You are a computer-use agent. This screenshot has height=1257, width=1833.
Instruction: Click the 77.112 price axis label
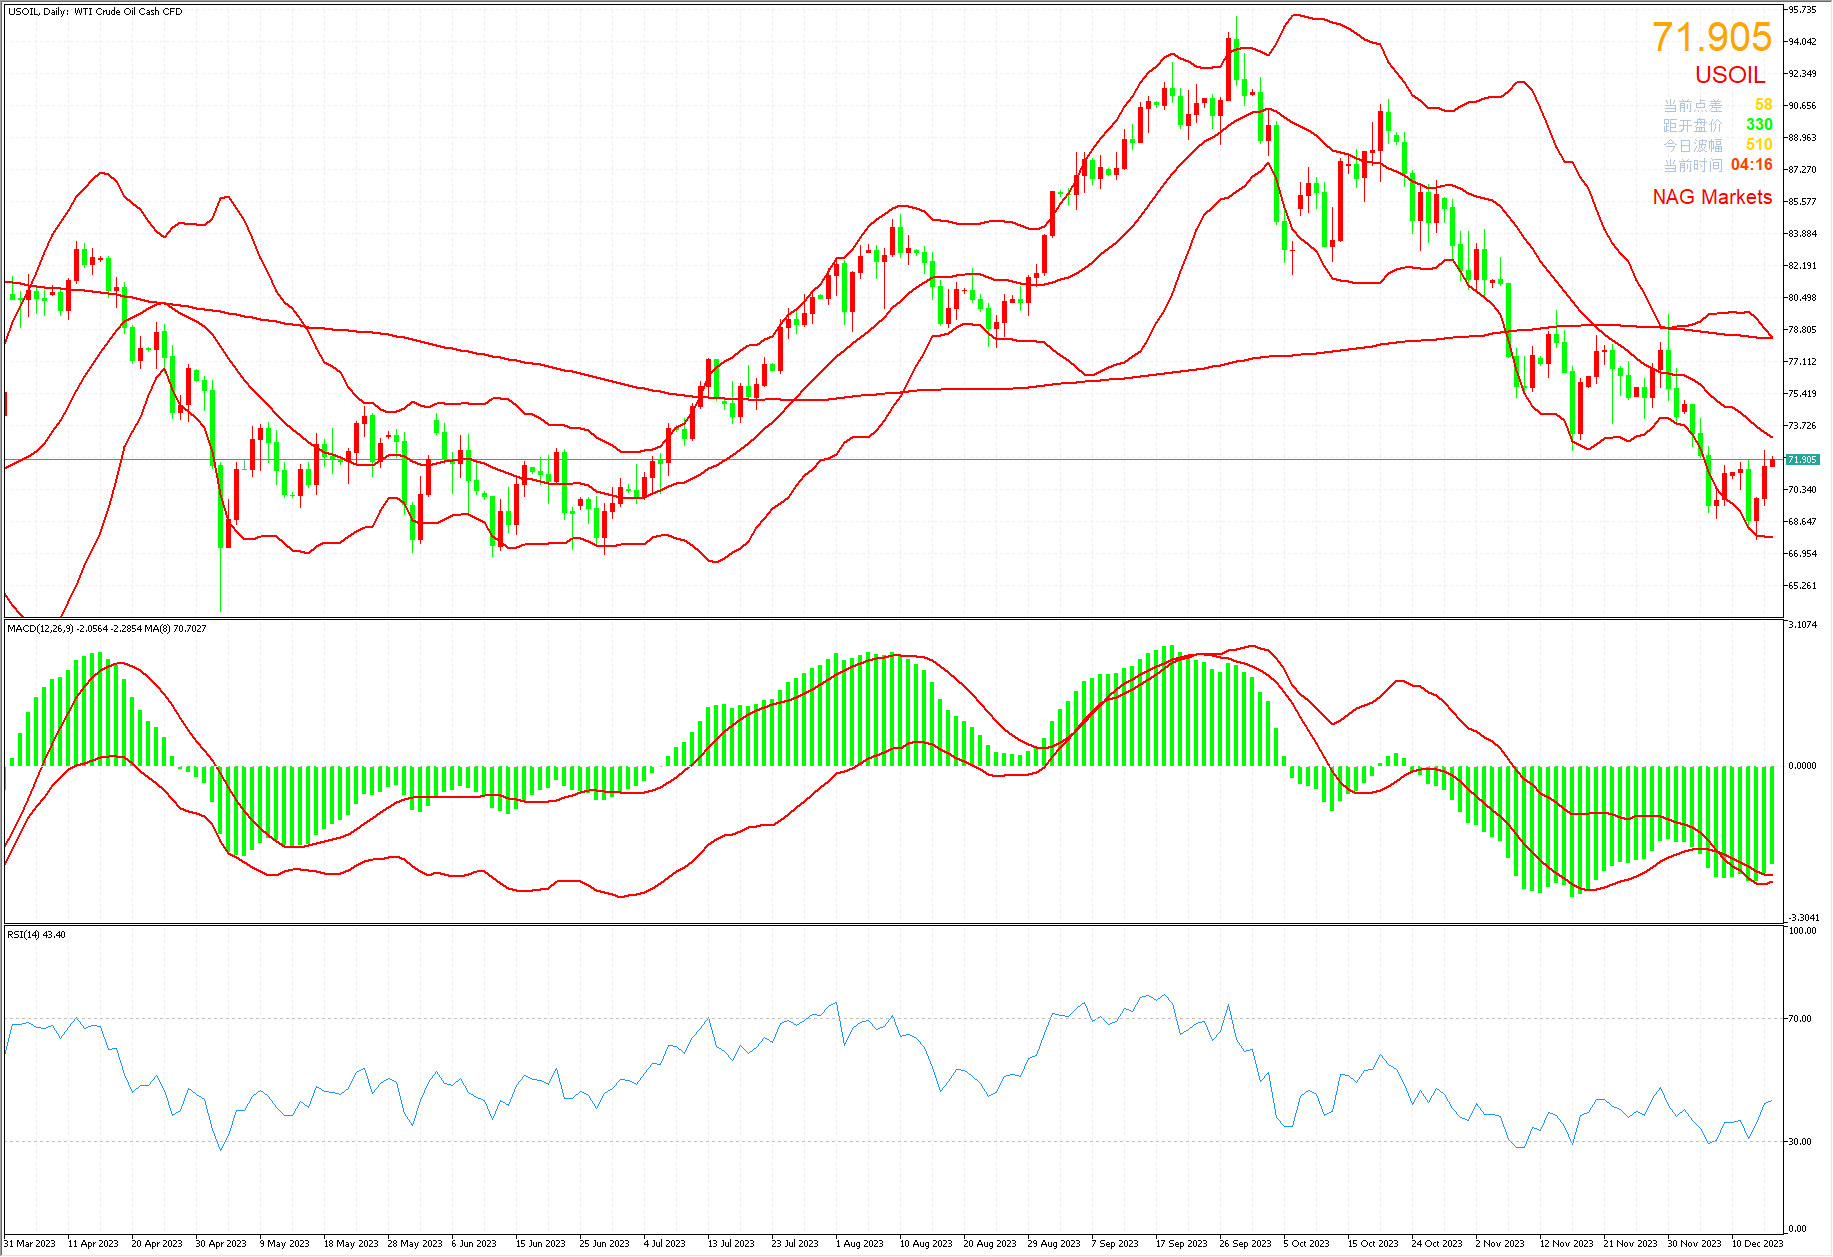pyautogui.click(x=1802, y=362)
